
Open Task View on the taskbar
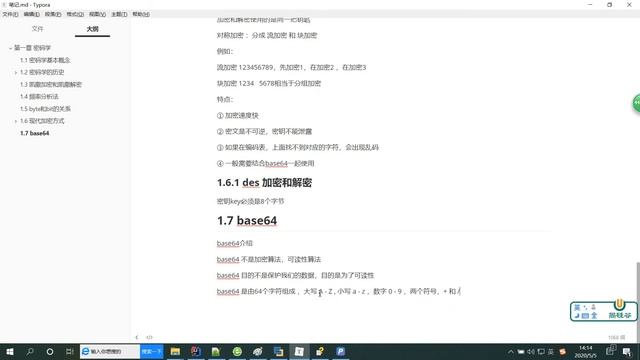pos(69,351)
